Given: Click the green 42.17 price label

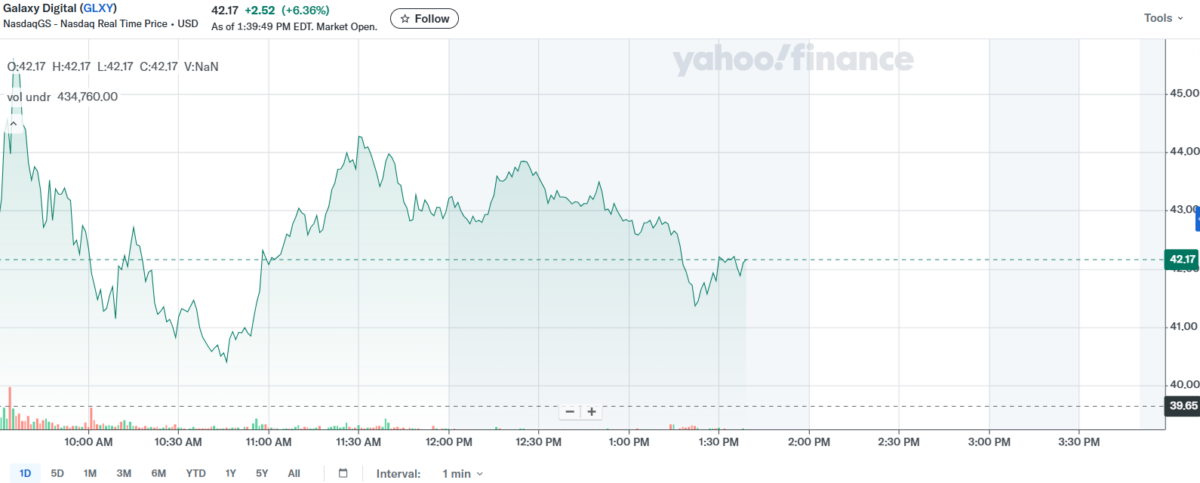Looking at the screenshot, I should pyautogui.click(x=1183, y=260).
